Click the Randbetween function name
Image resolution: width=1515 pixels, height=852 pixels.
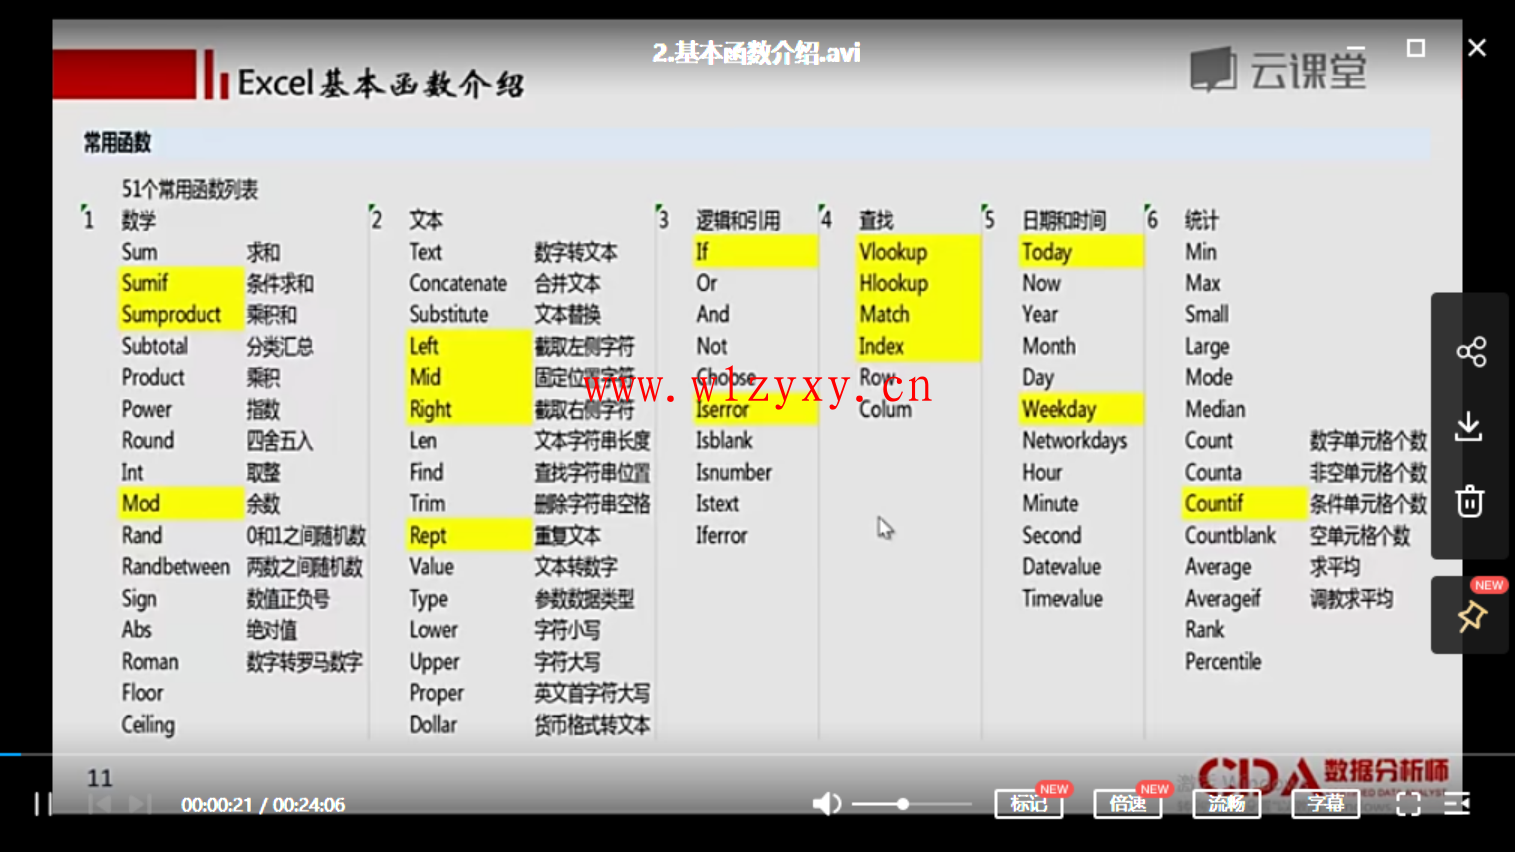(176, 567)
